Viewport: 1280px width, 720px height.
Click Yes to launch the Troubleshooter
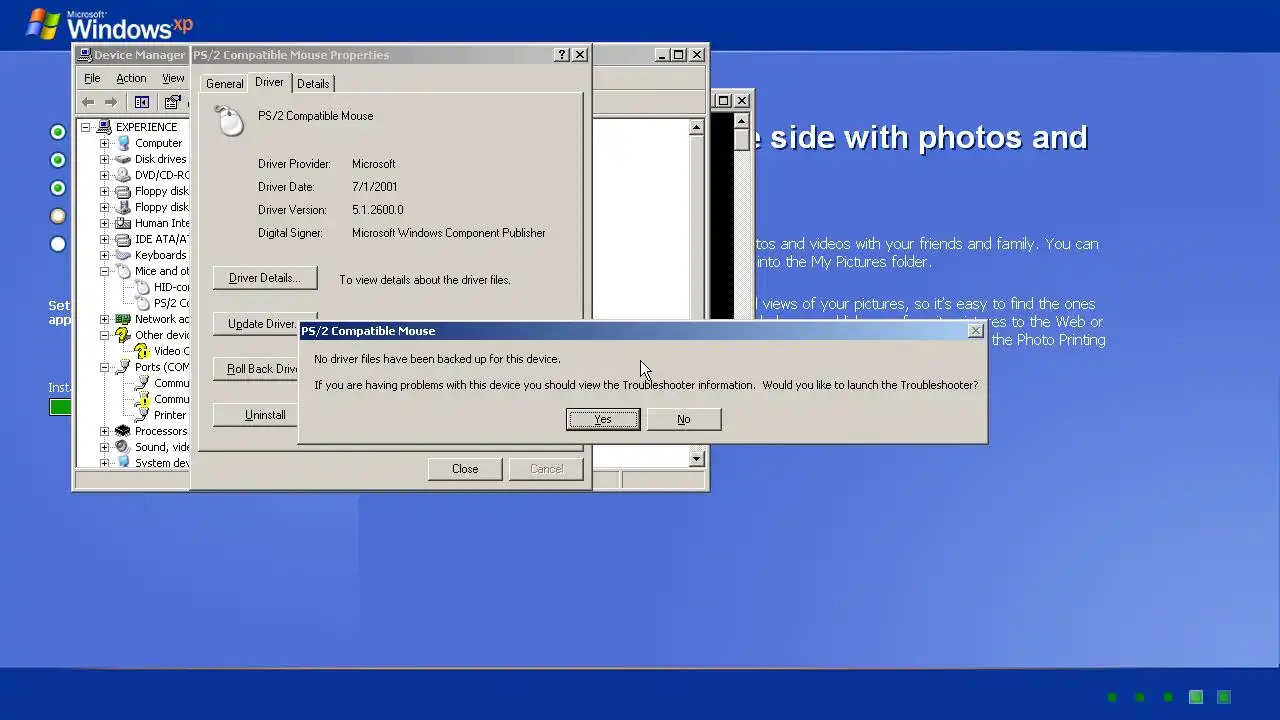pos(603,419)
